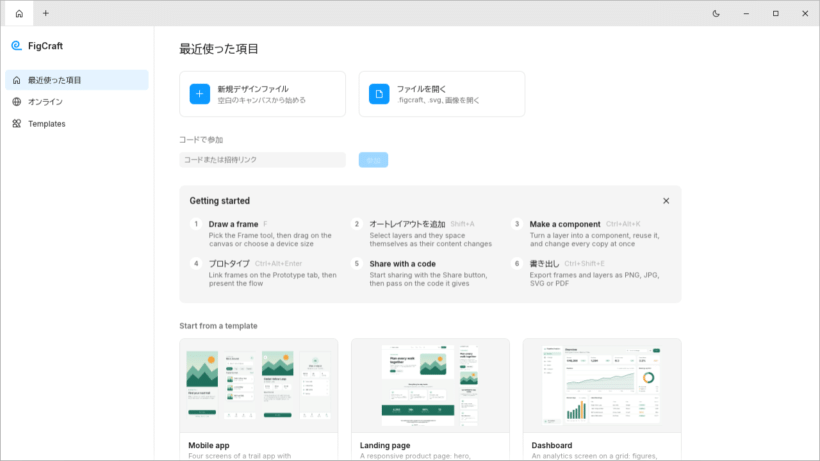Click the blue plus icon for new file
The height and width of the screenshot is (461, 820).
pos(200,94)
